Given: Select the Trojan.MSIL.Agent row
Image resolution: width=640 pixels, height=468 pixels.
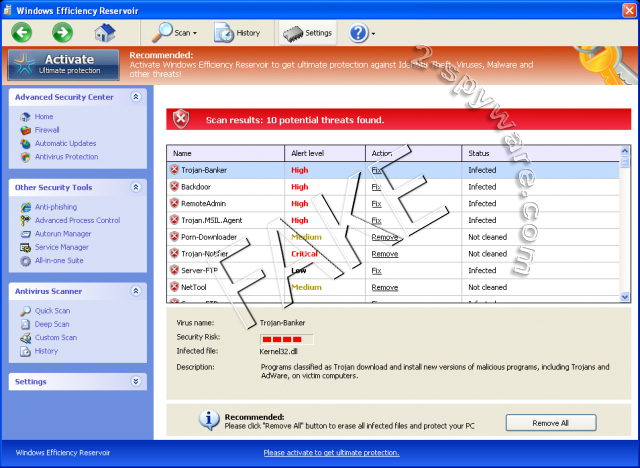Looking at the screenshot, I should 393,220.
